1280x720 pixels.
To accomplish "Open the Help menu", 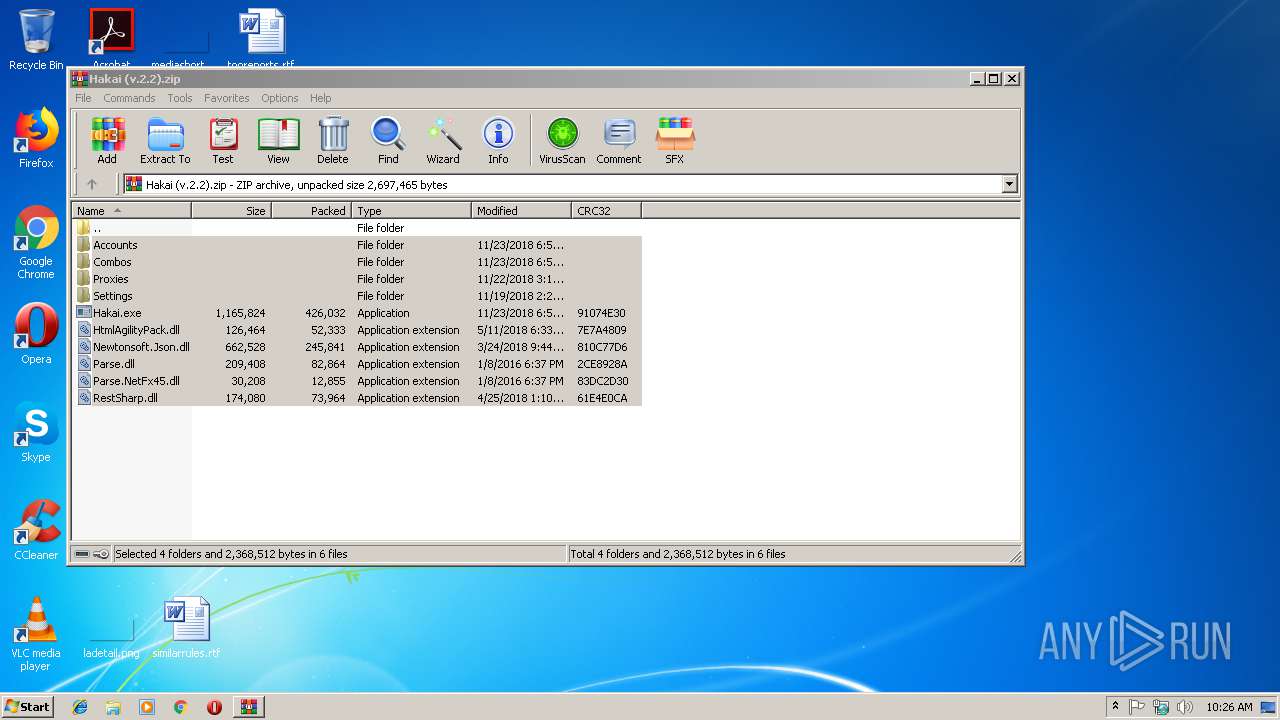I will [x=321, y=98].
